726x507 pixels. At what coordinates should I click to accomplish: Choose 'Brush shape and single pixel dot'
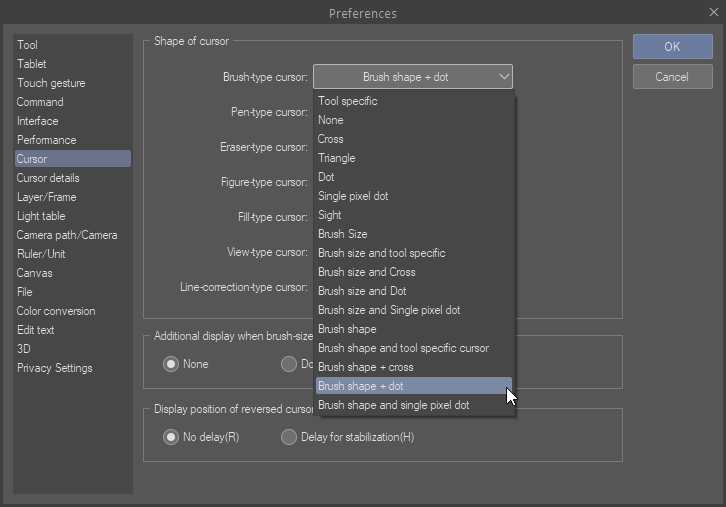coord(393,405)
